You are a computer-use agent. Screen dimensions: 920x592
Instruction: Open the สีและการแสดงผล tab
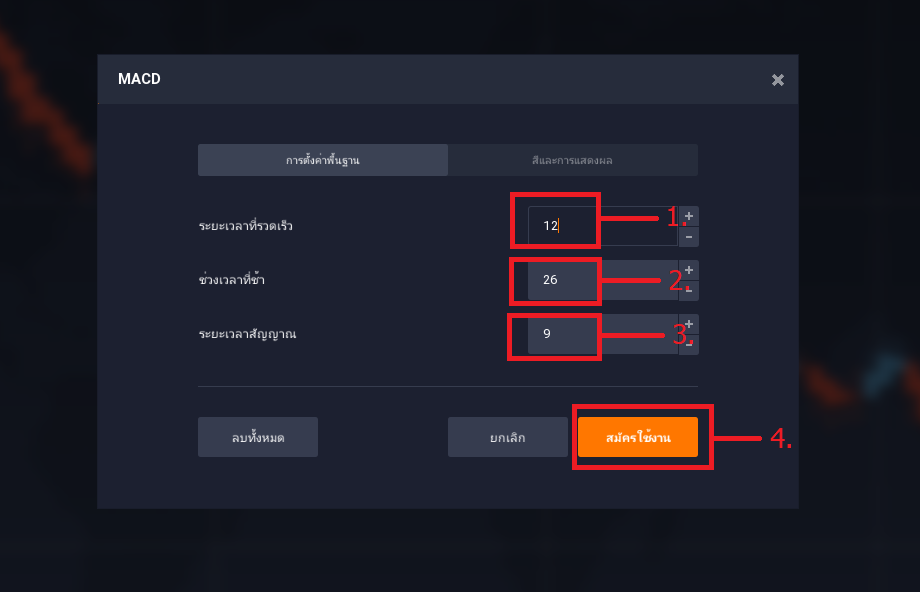[x=573, y=160]
